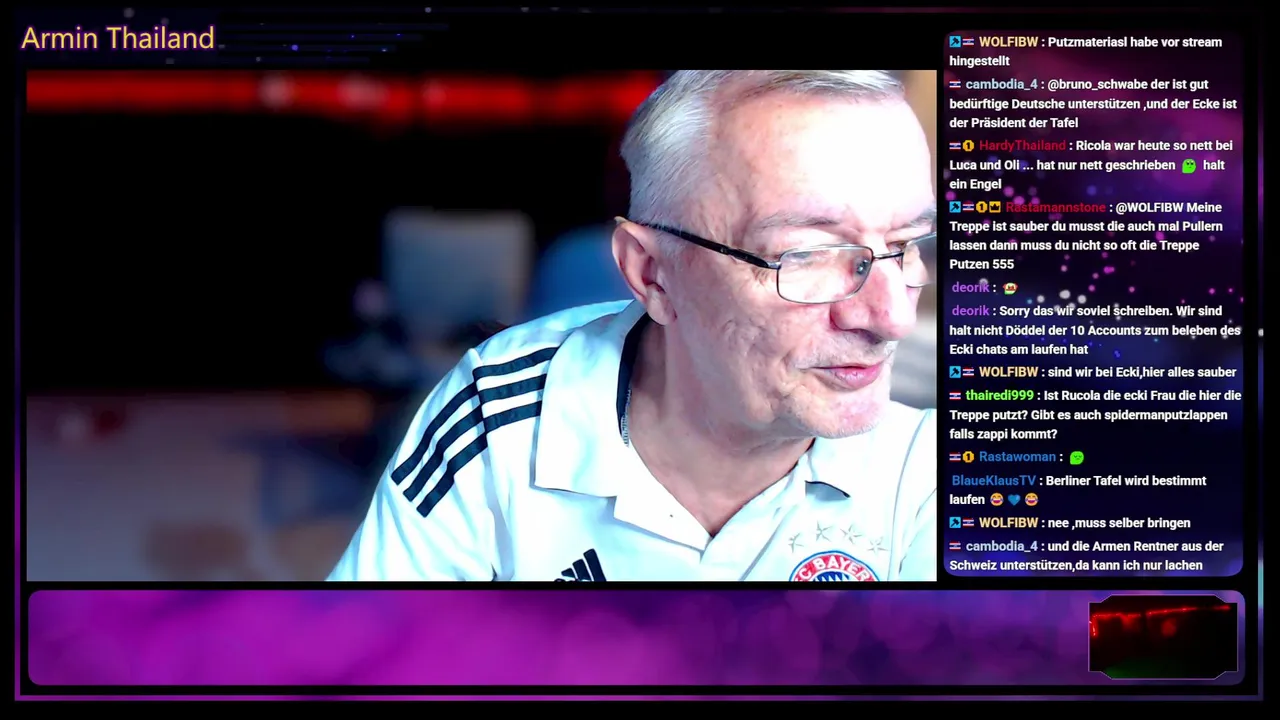Click the text 'der Präsident der Tafel'
1280x720 pixels.
point(1014,123)
